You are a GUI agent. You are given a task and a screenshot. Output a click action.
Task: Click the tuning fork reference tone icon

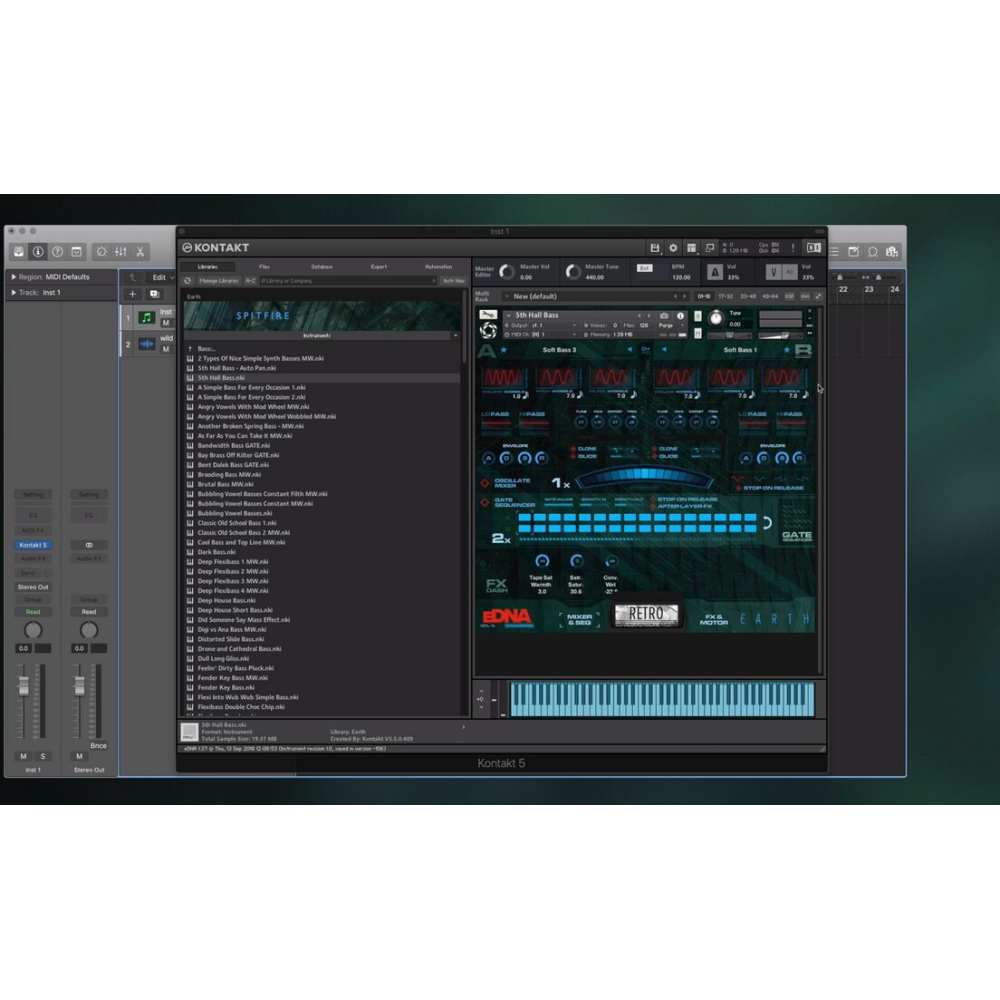pyautogui.click(x=774, y=272)
